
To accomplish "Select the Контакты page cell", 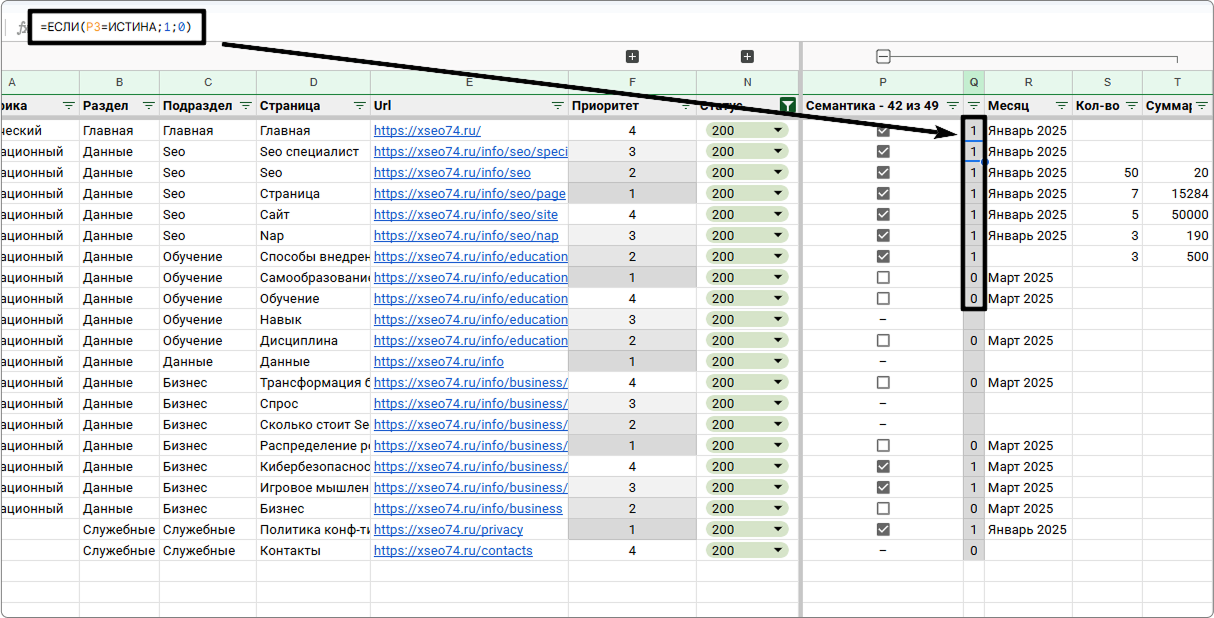I will pos(313,550).
